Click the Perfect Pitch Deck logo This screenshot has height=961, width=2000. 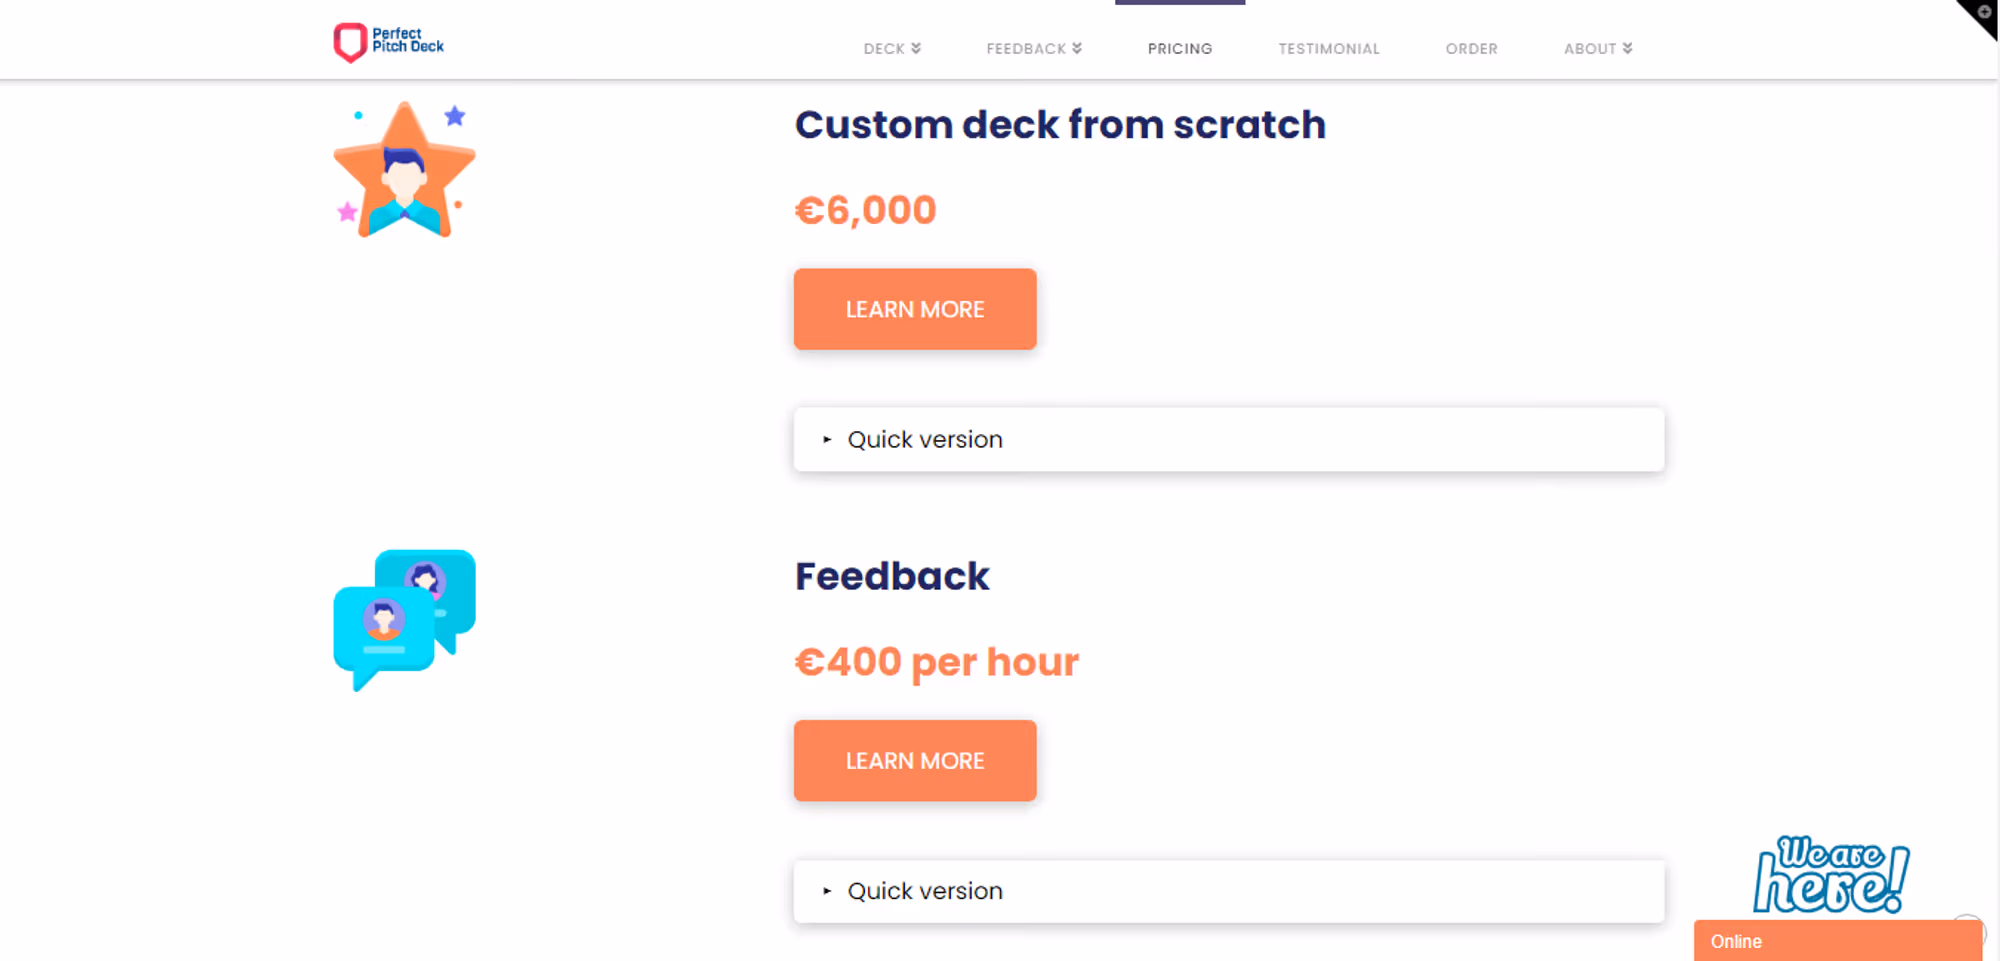(389, 42)
